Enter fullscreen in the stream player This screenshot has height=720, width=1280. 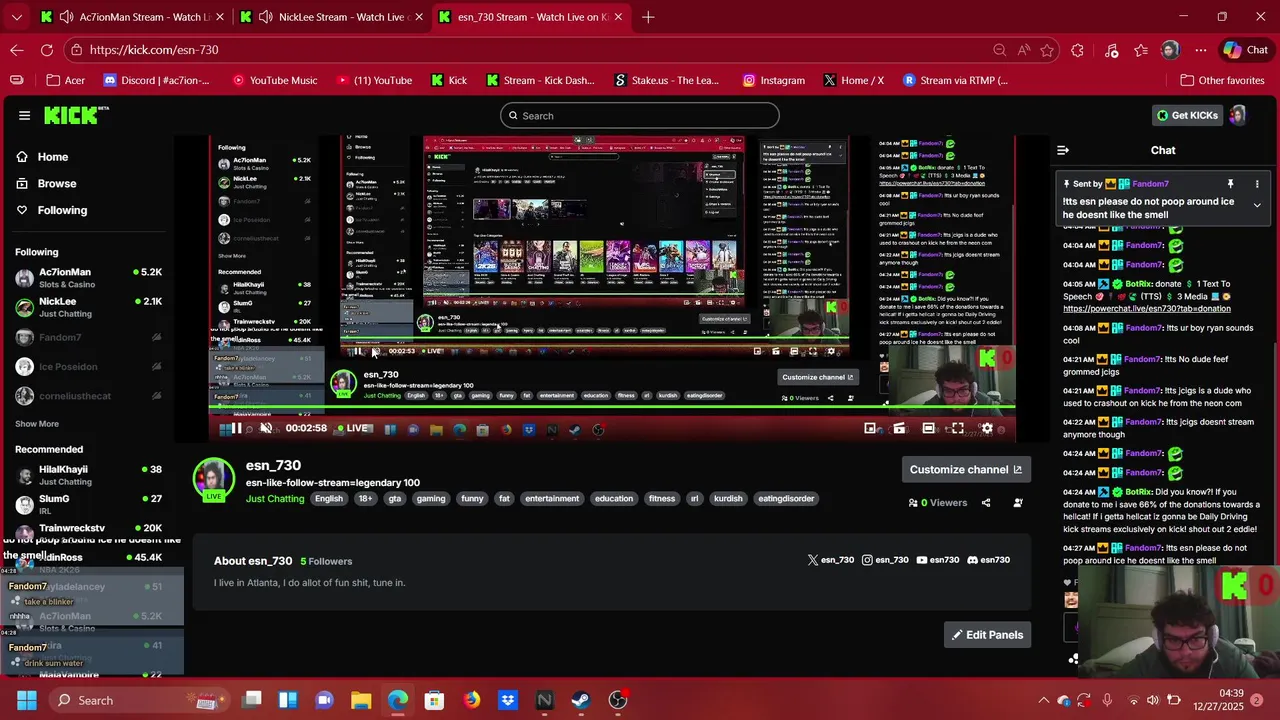point(957,429)
